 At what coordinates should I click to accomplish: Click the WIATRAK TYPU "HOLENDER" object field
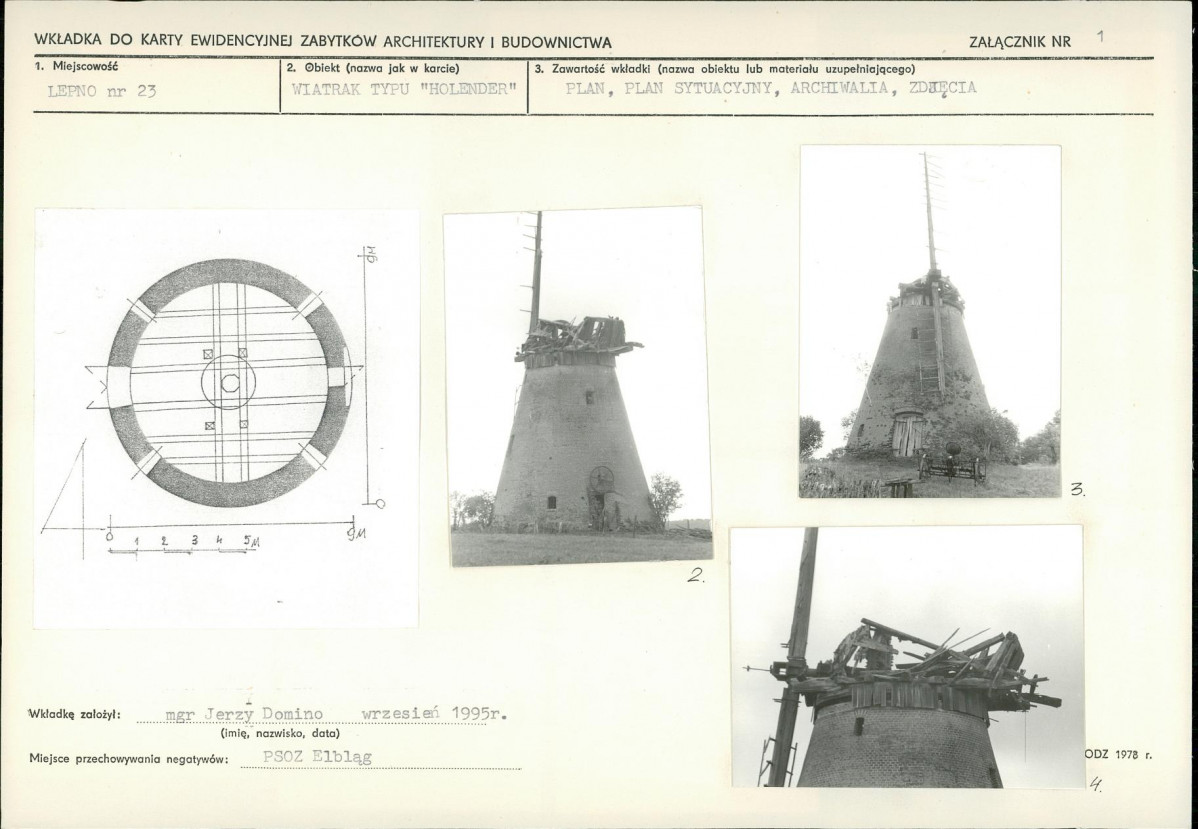(404, 89)
